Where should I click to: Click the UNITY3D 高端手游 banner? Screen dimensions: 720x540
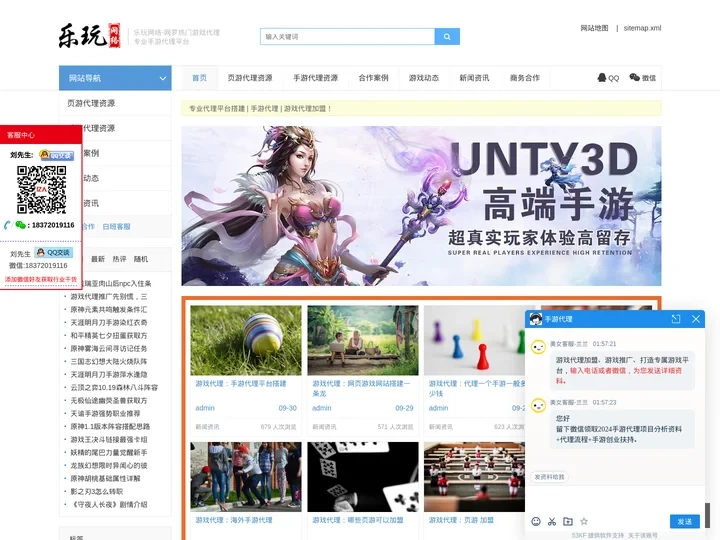(x=422, y=206)
